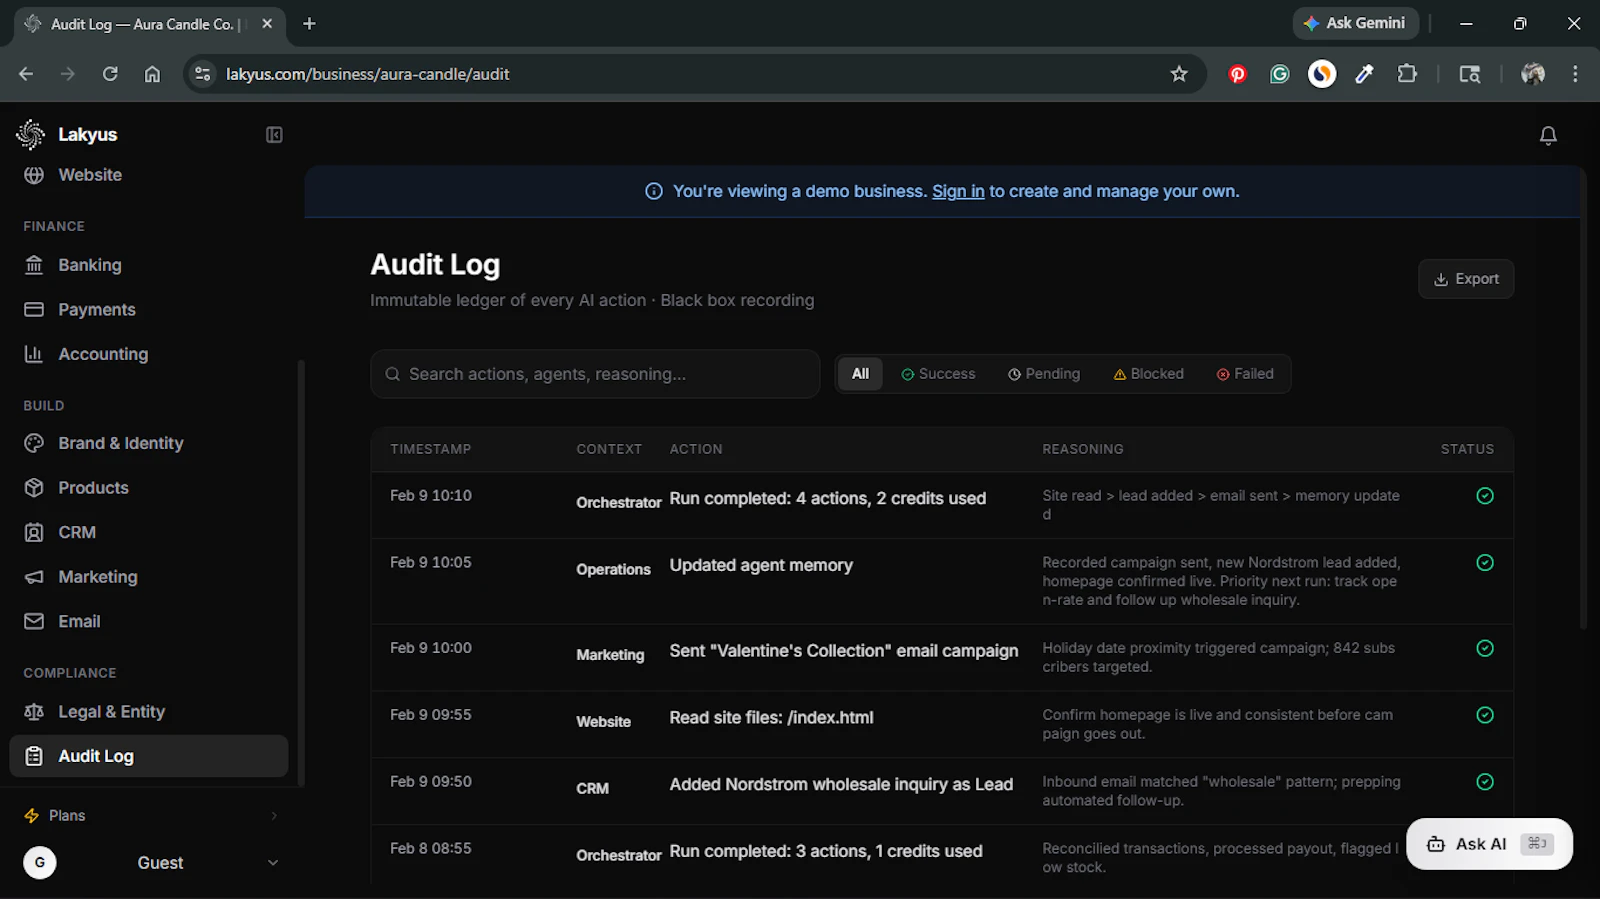Screen dimensions: 1600x899
Task: Open the Products page
Action: (149, 488)
